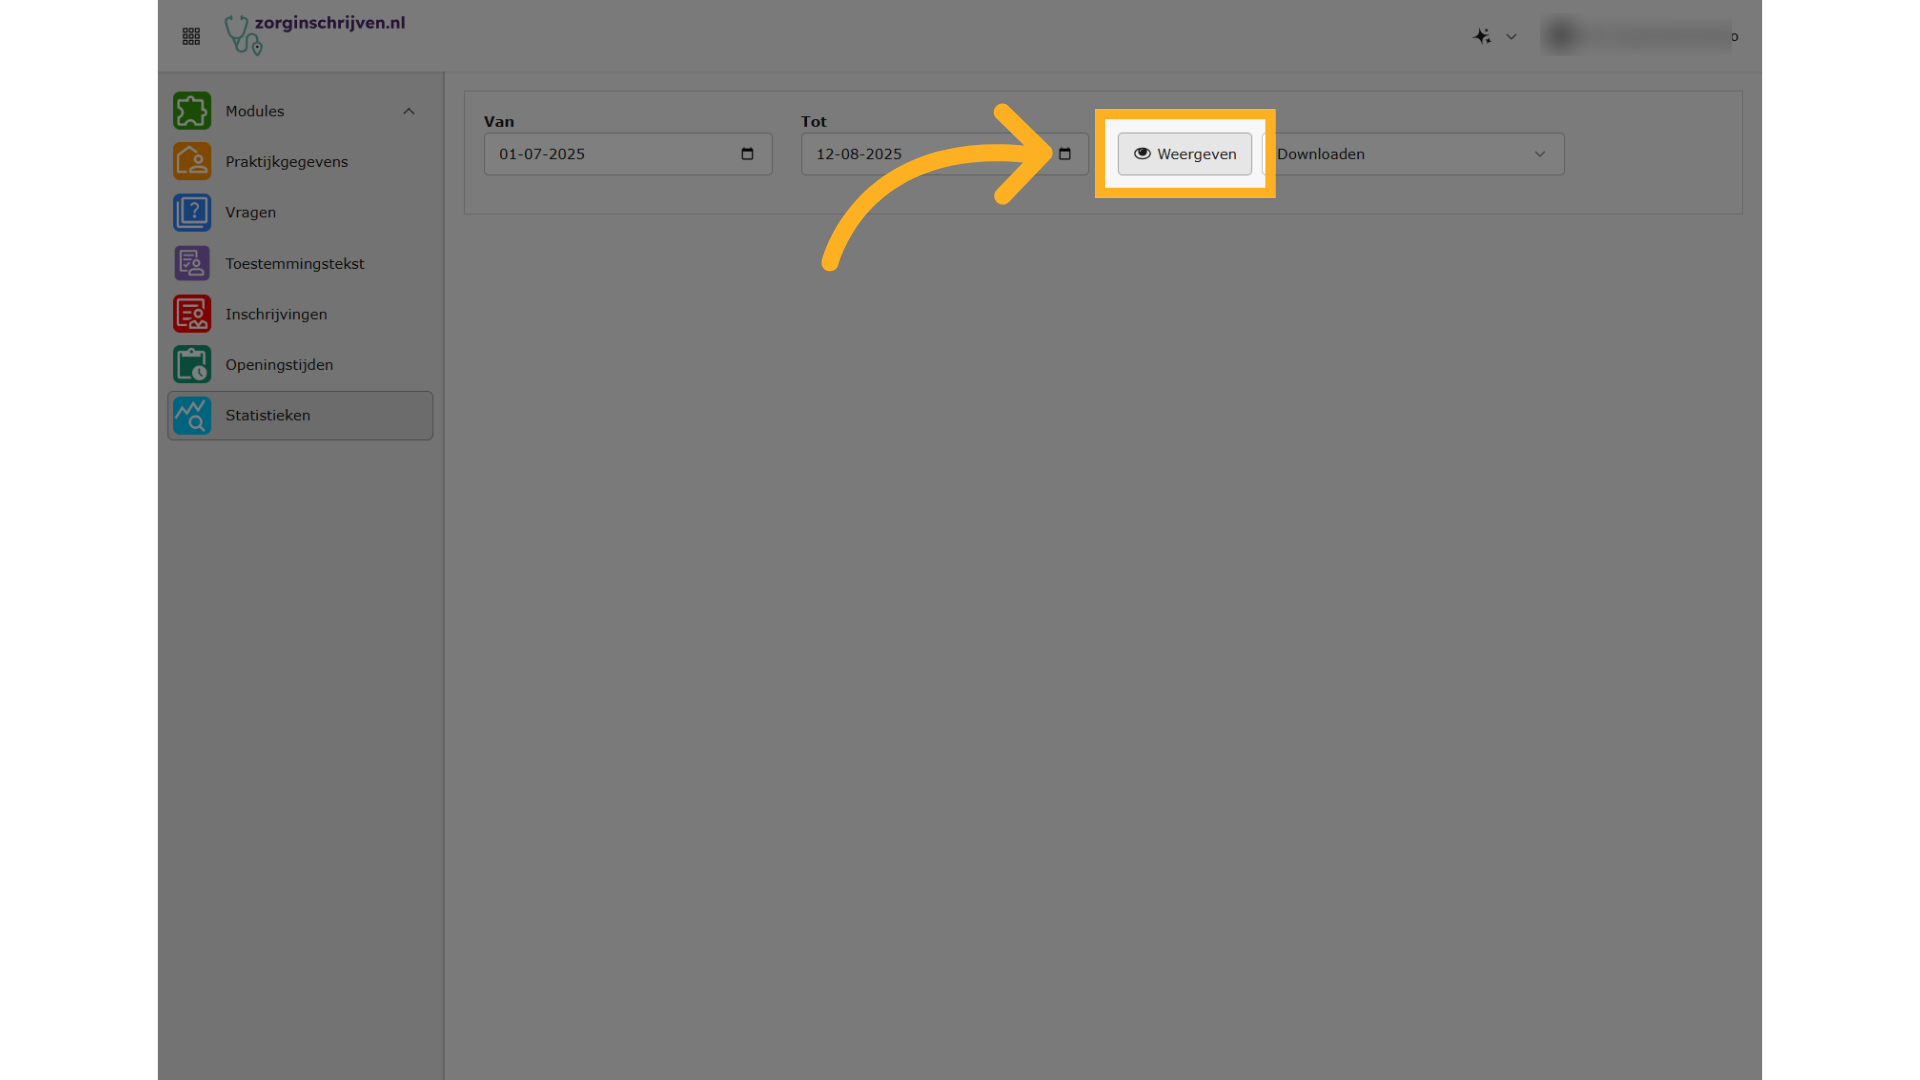Expand the chevron next to sparkle icon
The width and height of the screenshot is (1920, 1080).
(1512, 37)
